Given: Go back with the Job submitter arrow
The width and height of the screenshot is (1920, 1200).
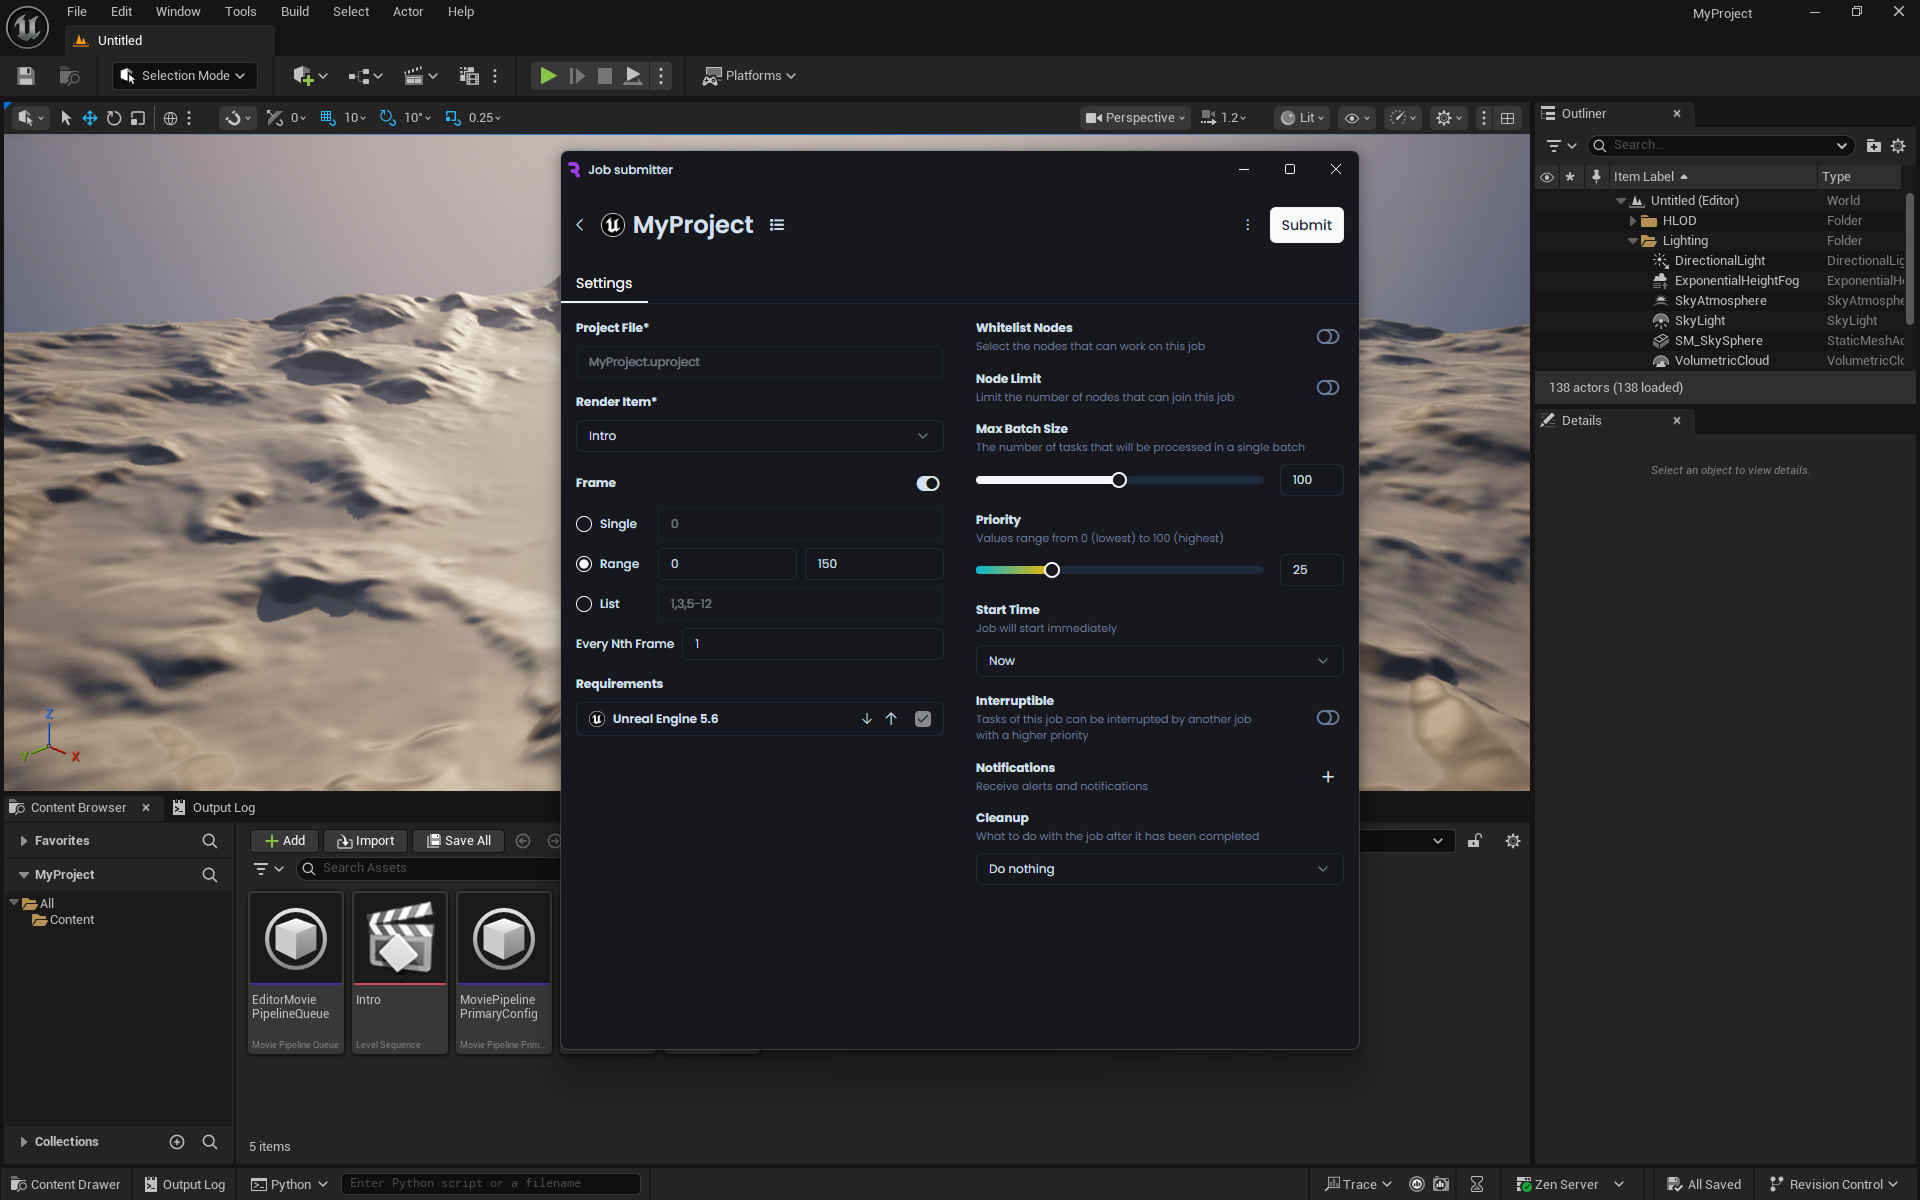Looking at the screenshot, I should [580, 225].
